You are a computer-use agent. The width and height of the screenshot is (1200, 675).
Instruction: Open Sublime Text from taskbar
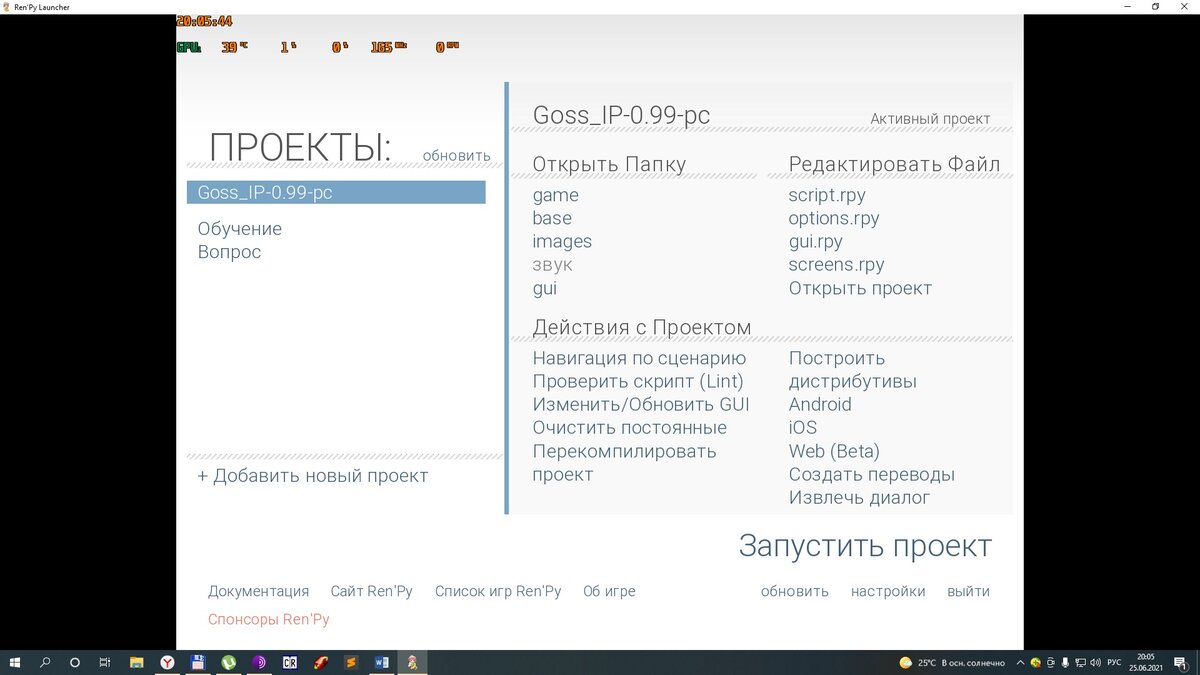pos(351,662)
